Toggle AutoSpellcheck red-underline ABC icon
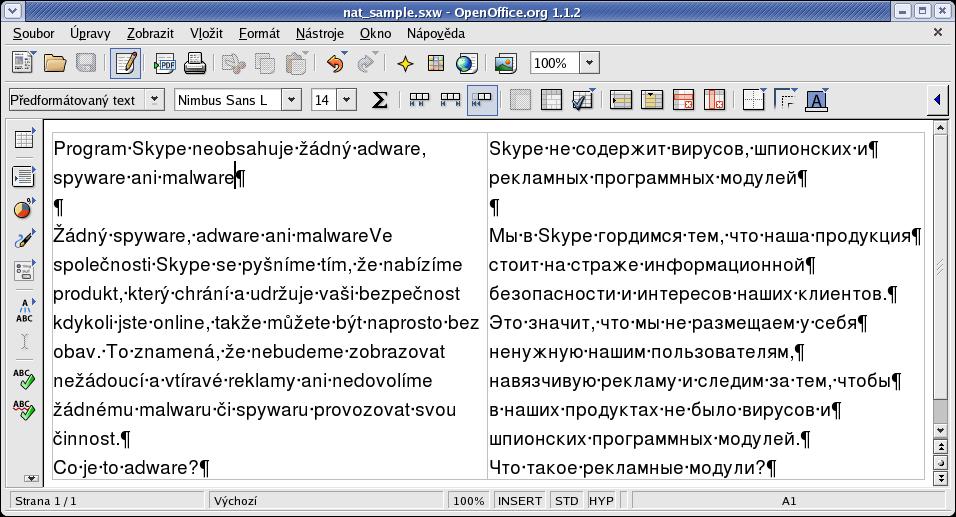The width and height of the screenshot is (956, 517). point(24,410)
